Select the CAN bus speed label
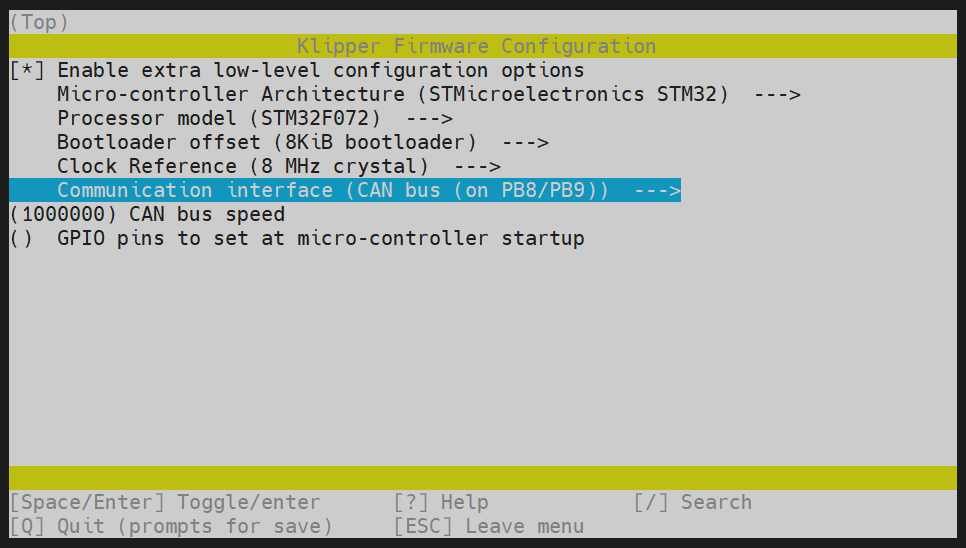The height and width of the screenshot is (548, 966). [x=207, y=215]
